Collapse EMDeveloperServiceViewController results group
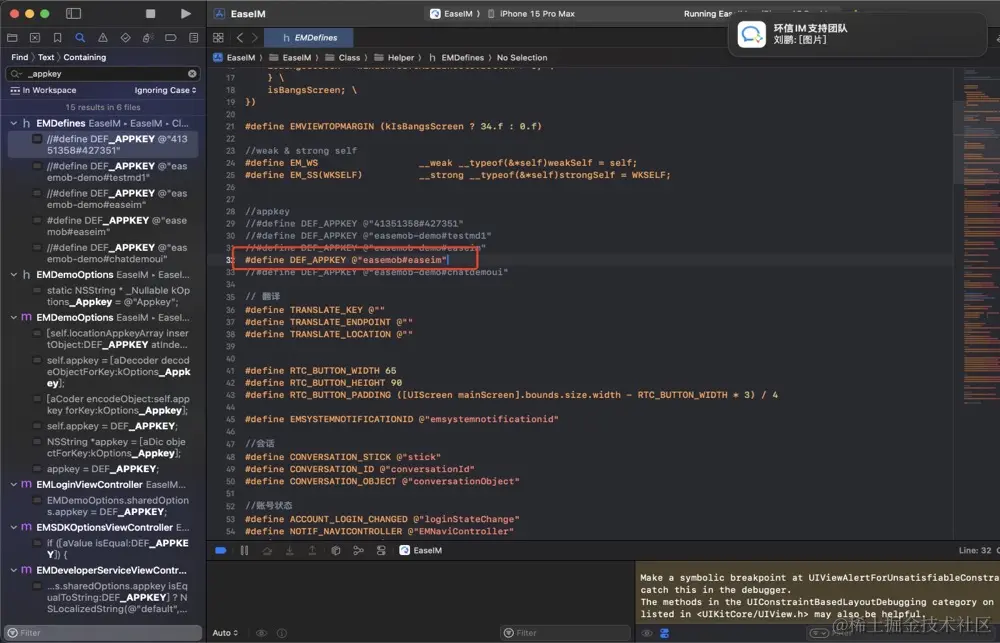The width and height of the screenshot is (1000, 643). click(x=13, y=570)
